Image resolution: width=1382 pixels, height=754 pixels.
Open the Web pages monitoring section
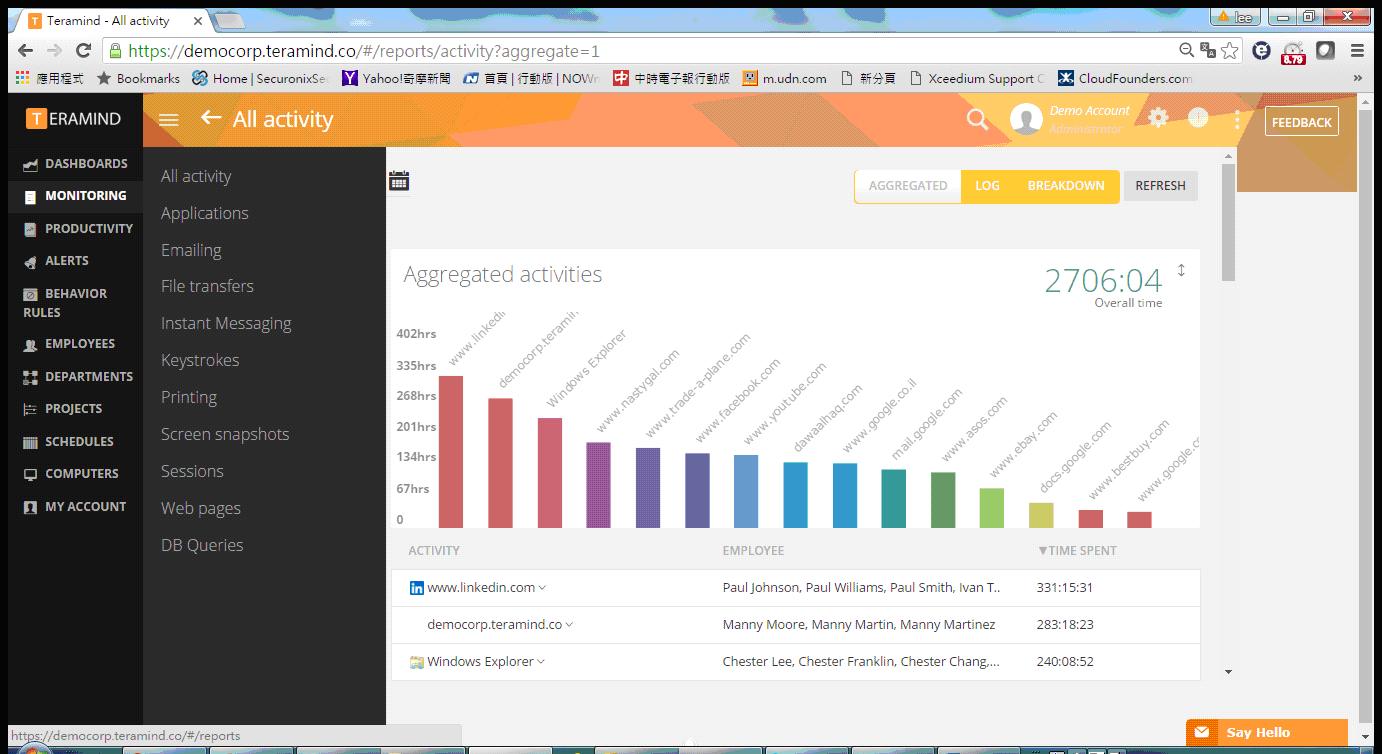click(x=200, y=508)
